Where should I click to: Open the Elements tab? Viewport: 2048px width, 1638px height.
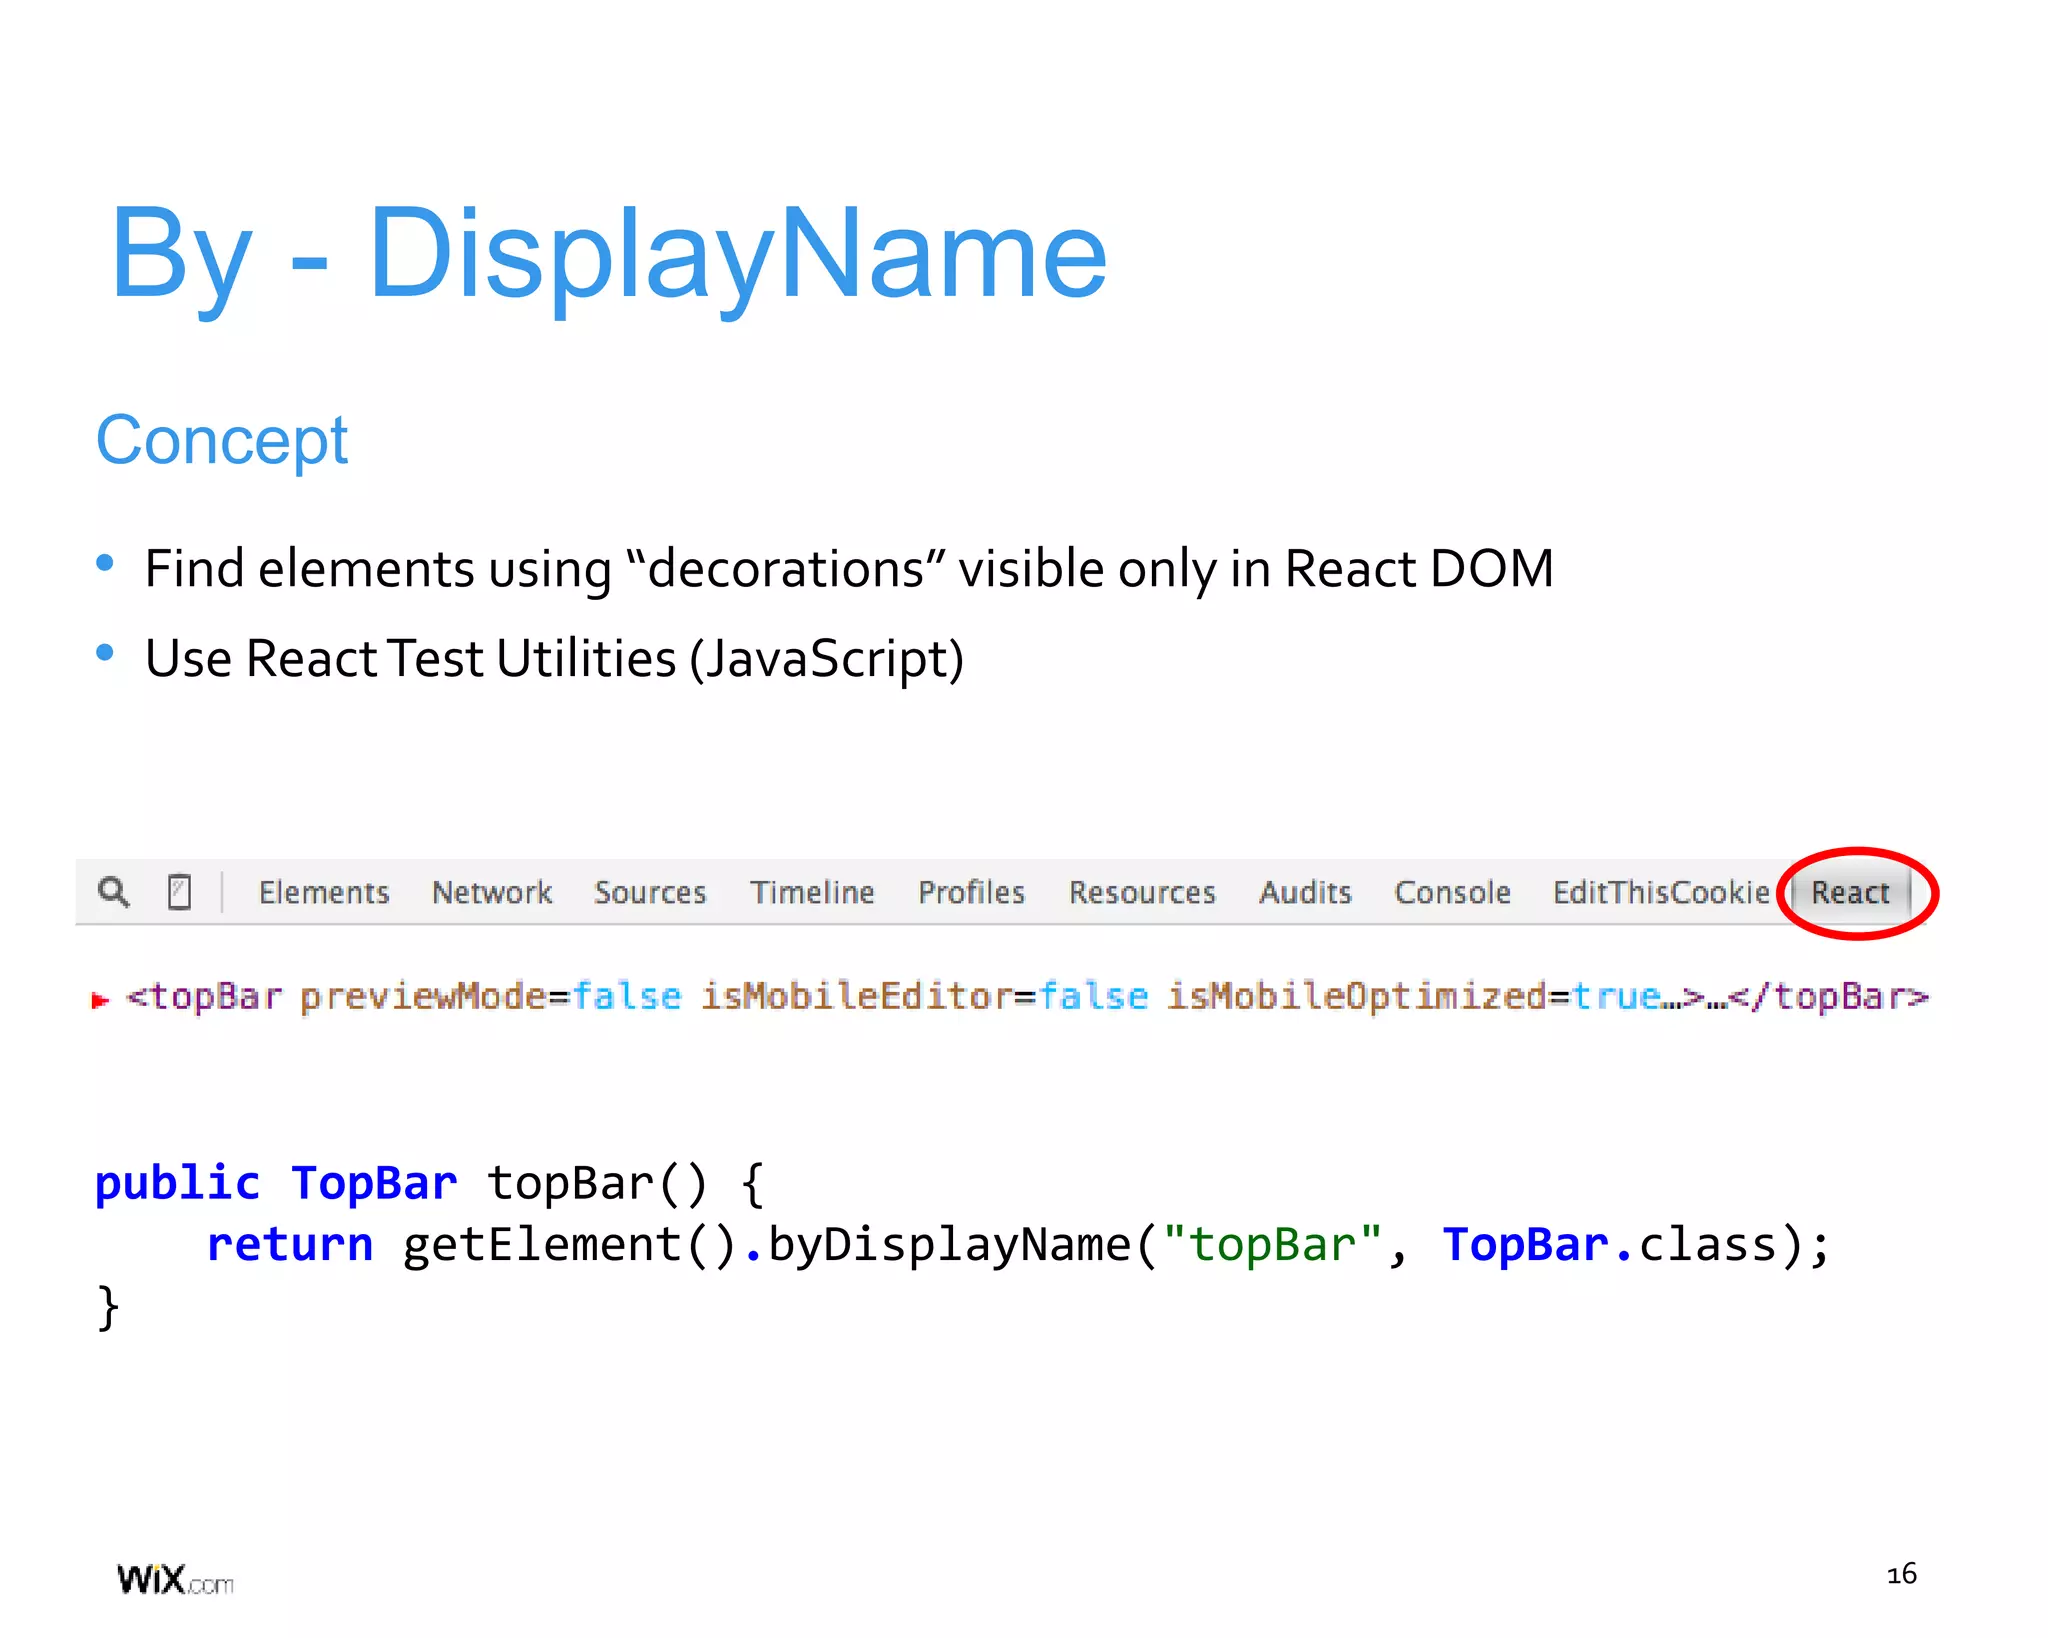click(x=324, y=892)
